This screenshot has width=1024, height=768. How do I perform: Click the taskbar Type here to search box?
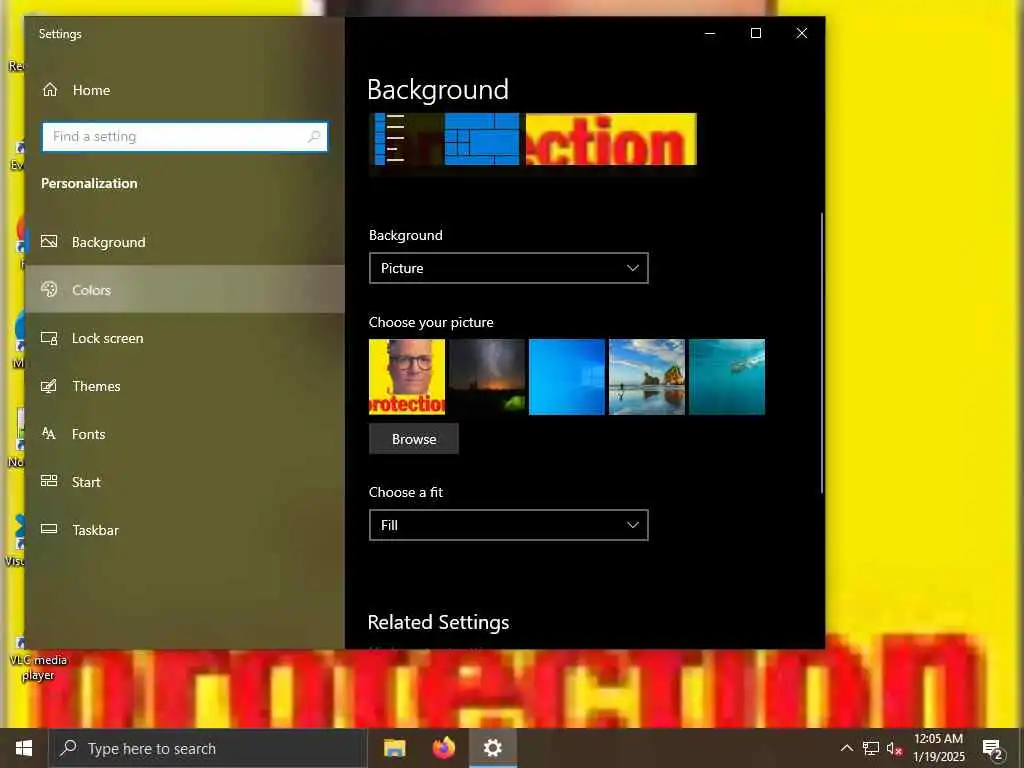click(x=207, y=748)
